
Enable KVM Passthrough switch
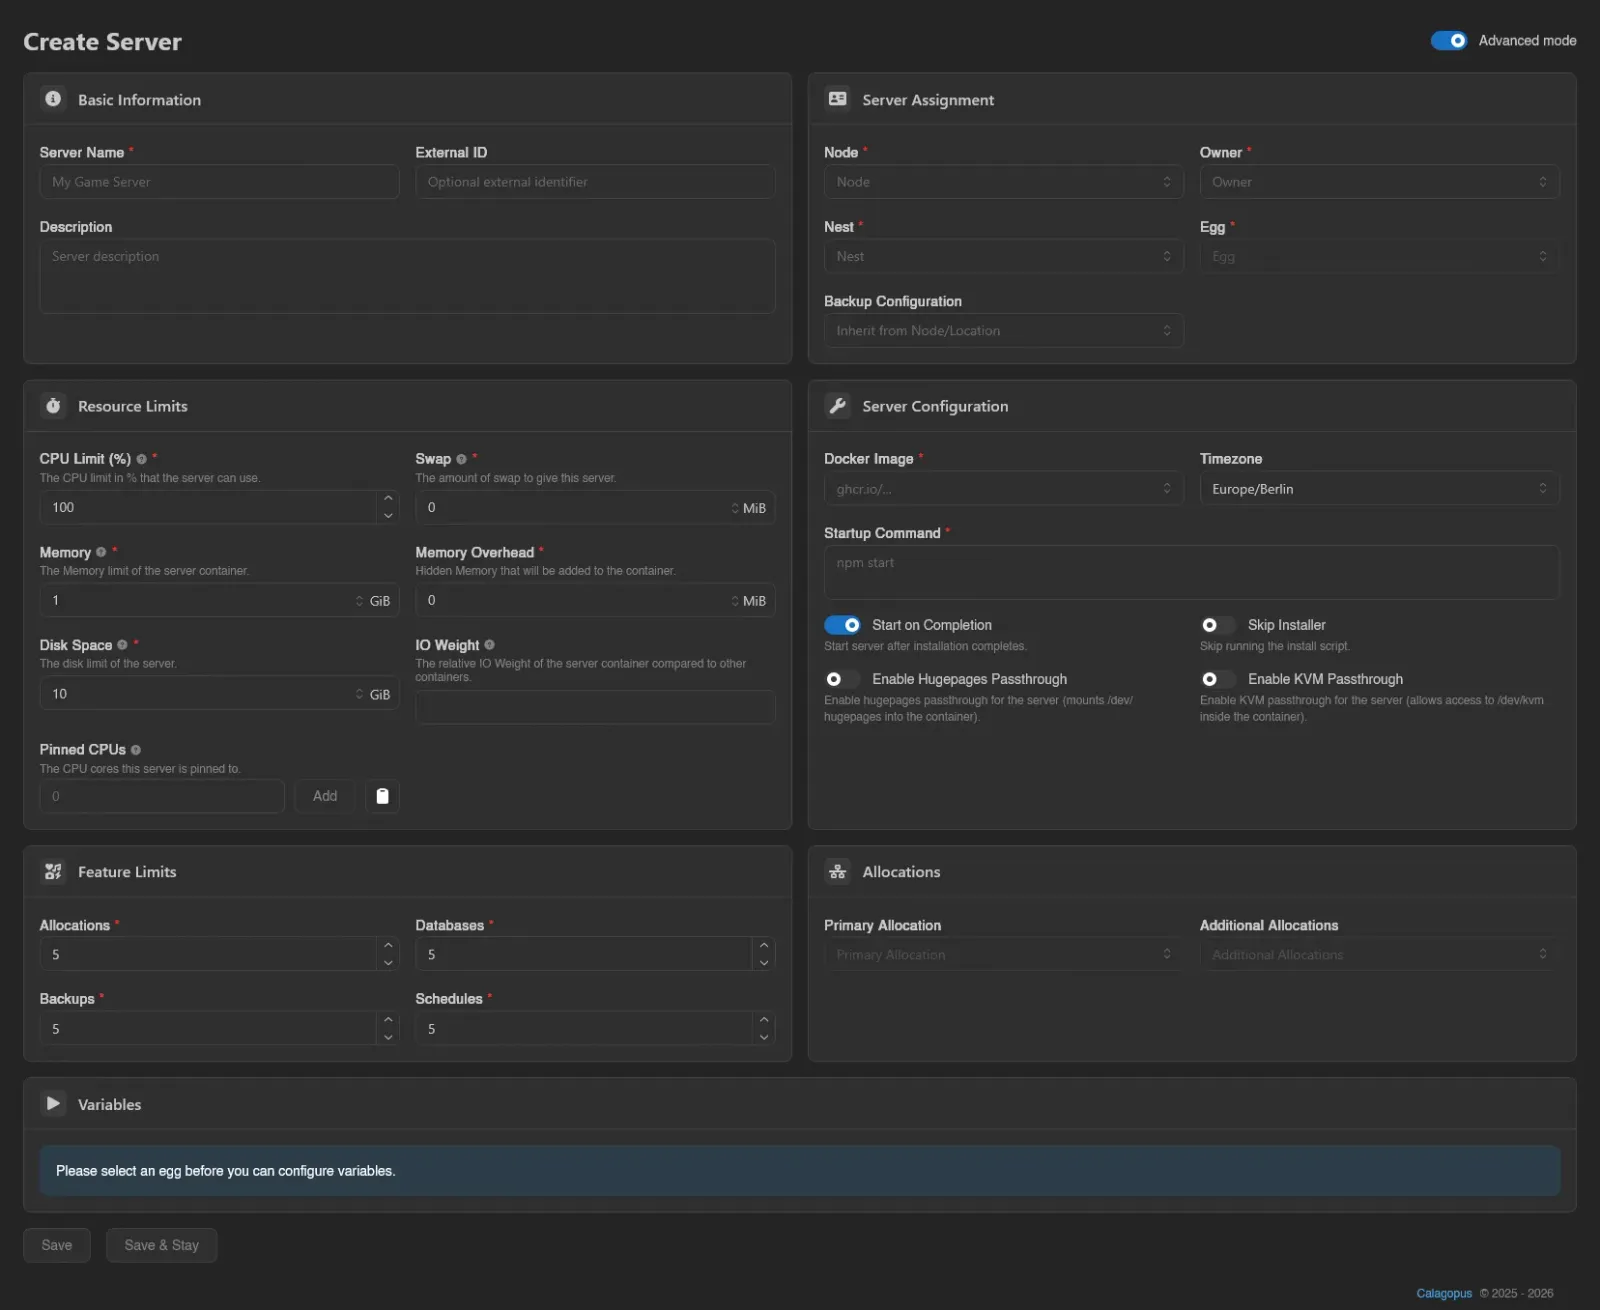(x=1218, y=679)
